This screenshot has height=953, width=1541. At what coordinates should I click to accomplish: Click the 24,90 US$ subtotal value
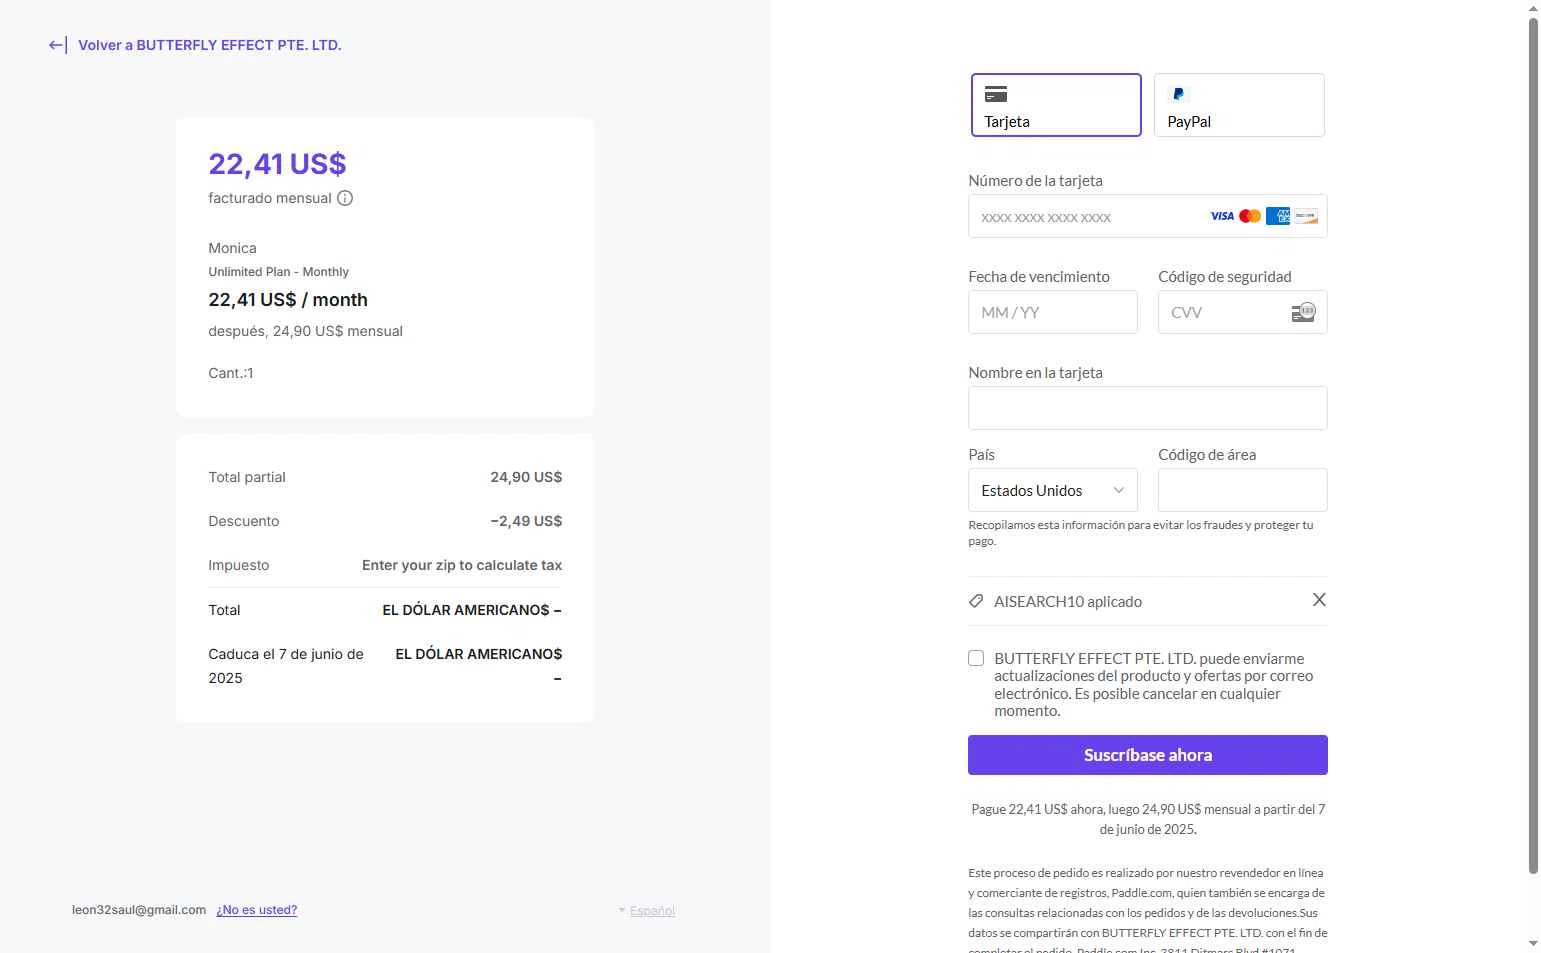[x=526, y=477]
